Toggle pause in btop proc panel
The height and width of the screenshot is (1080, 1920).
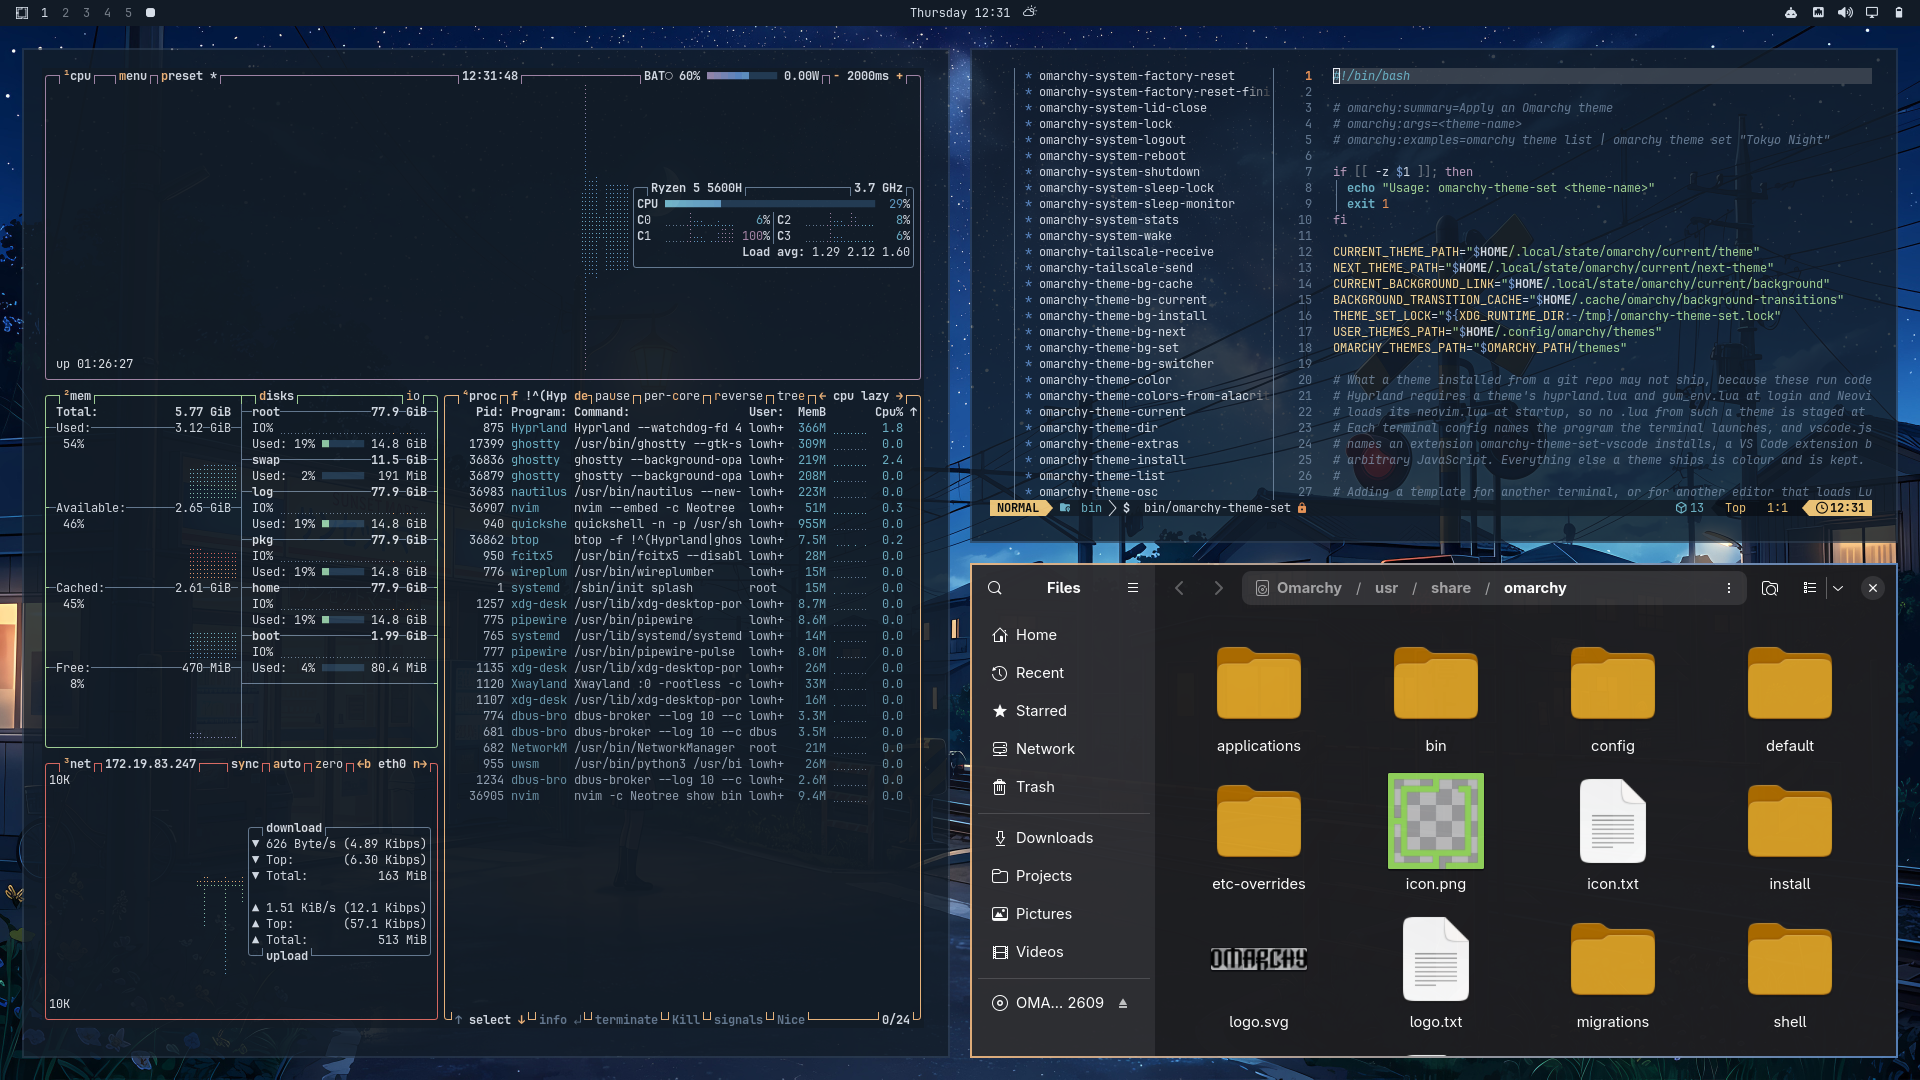pos(612,396)
